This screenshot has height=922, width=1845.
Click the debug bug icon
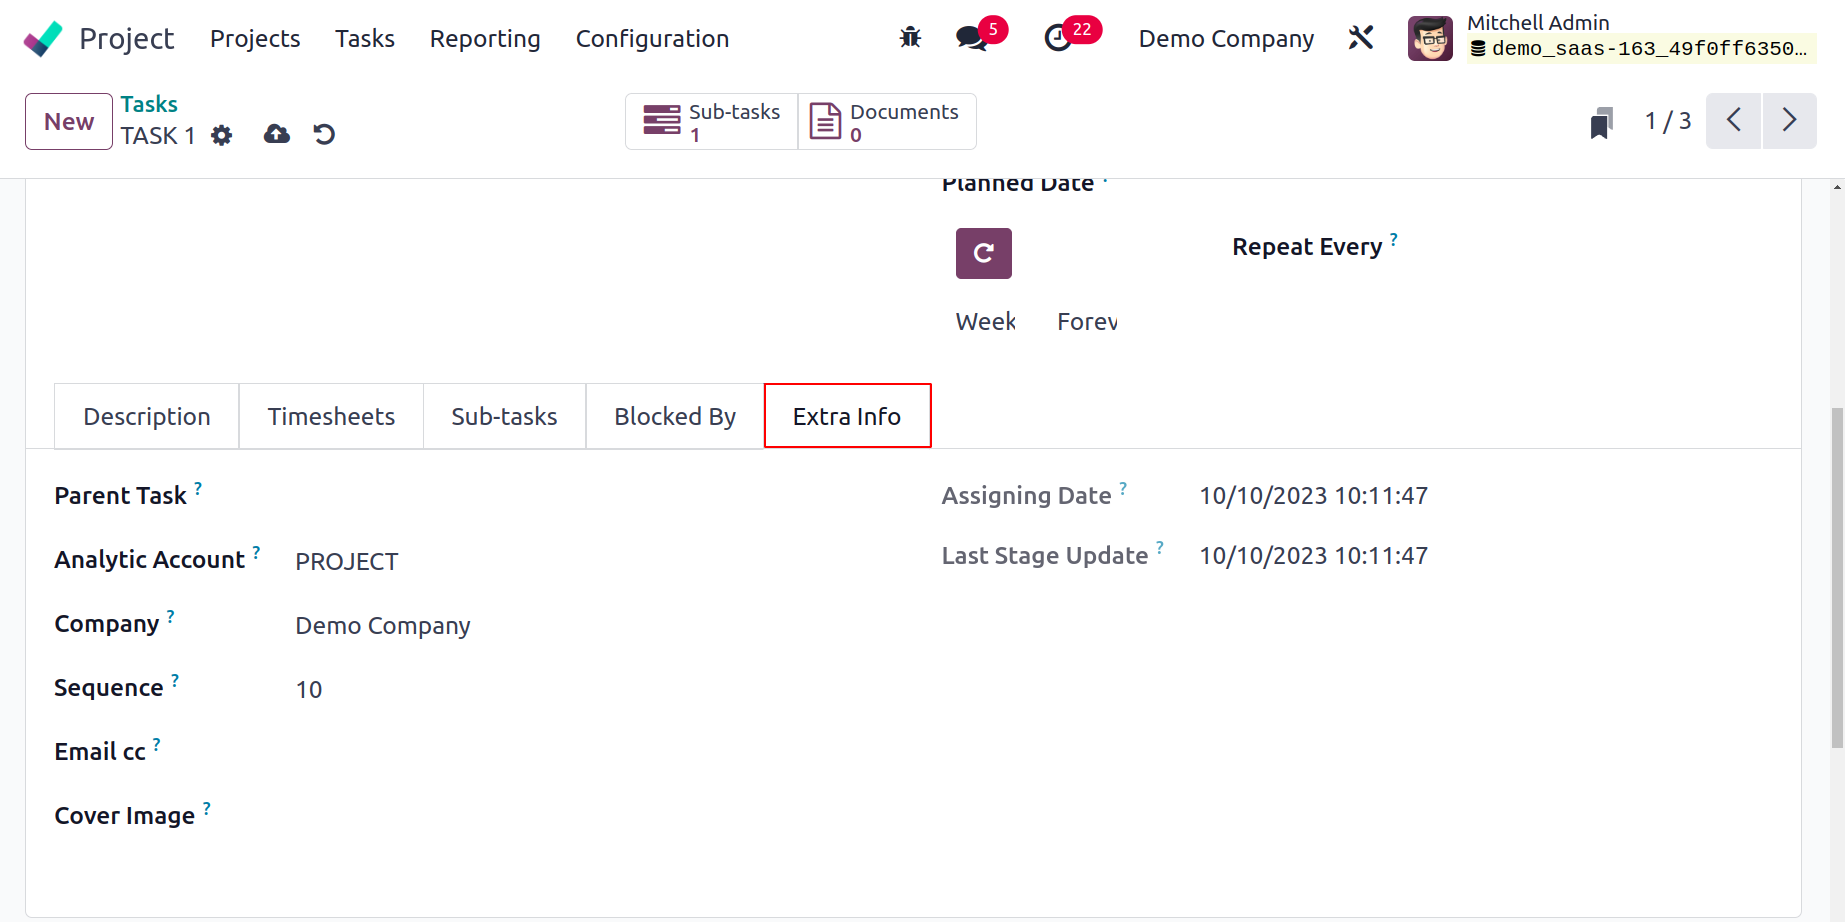pyautogui.click(x=910, y=38)
